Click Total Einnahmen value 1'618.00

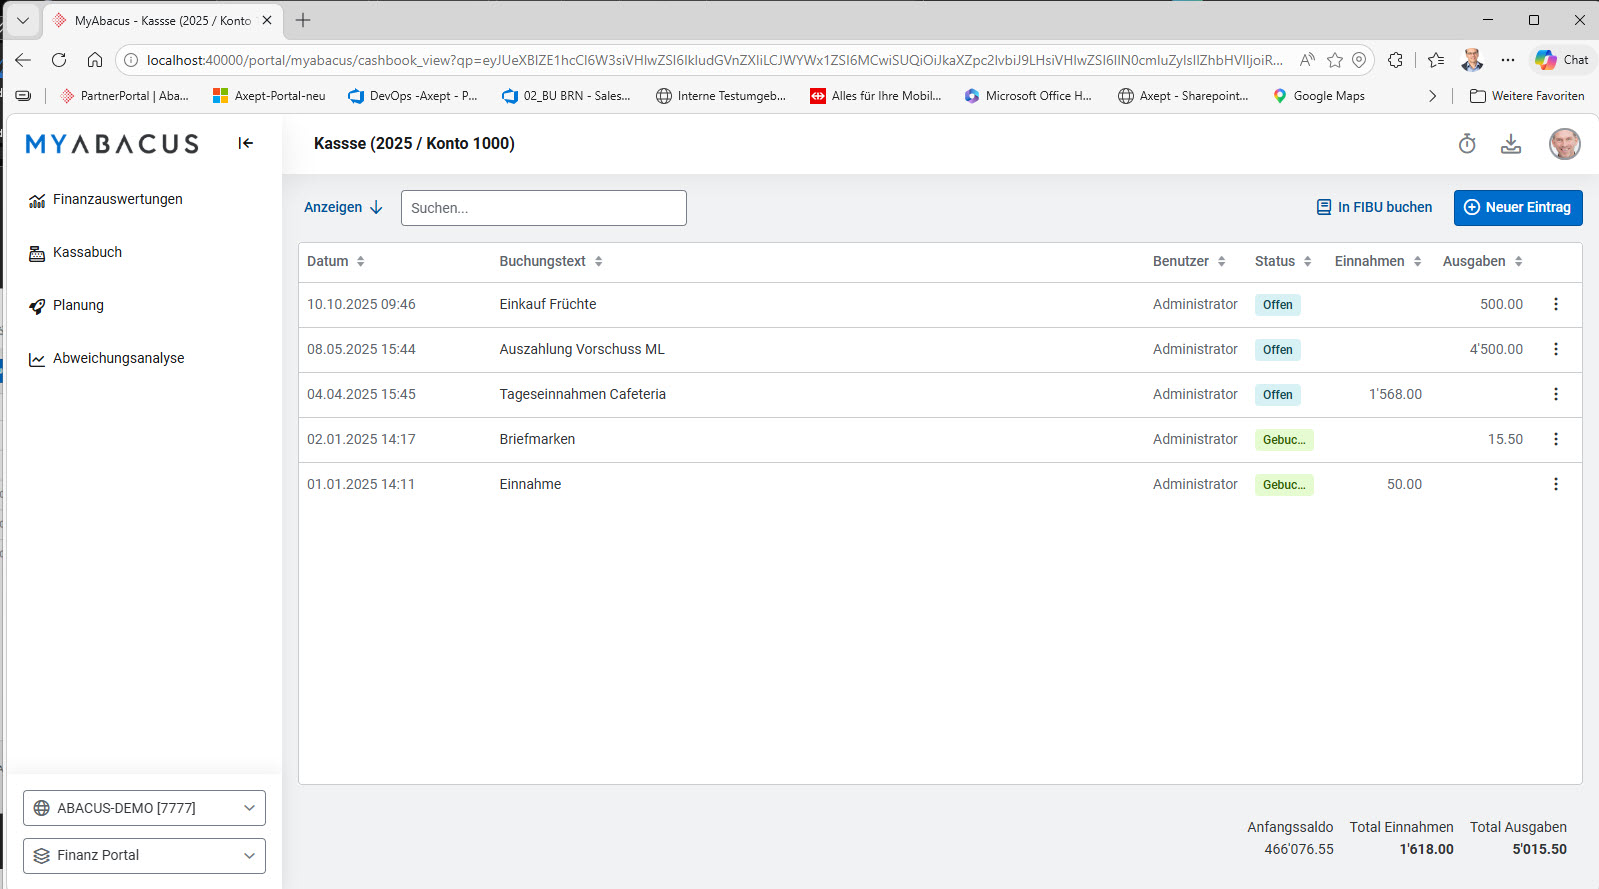click(x=1426, y=849)
